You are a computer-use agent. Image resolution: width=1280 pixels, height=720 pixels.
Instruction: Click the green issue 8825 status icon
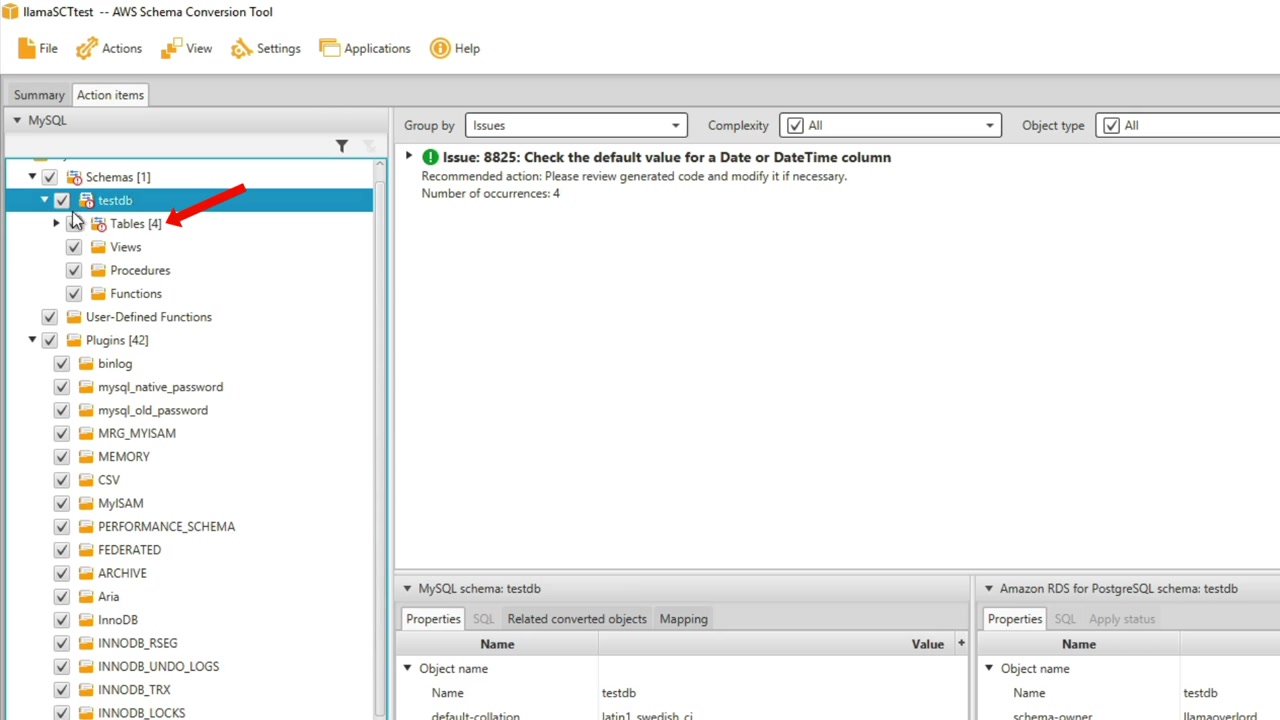(x=430, y=157)
